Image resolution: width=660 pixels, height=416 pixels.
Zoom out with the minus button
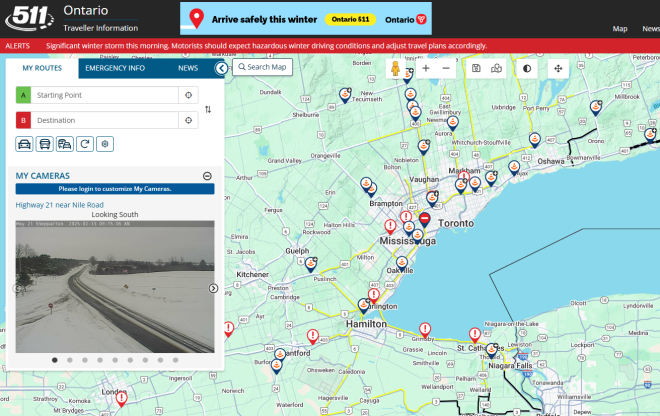[446, 68]
